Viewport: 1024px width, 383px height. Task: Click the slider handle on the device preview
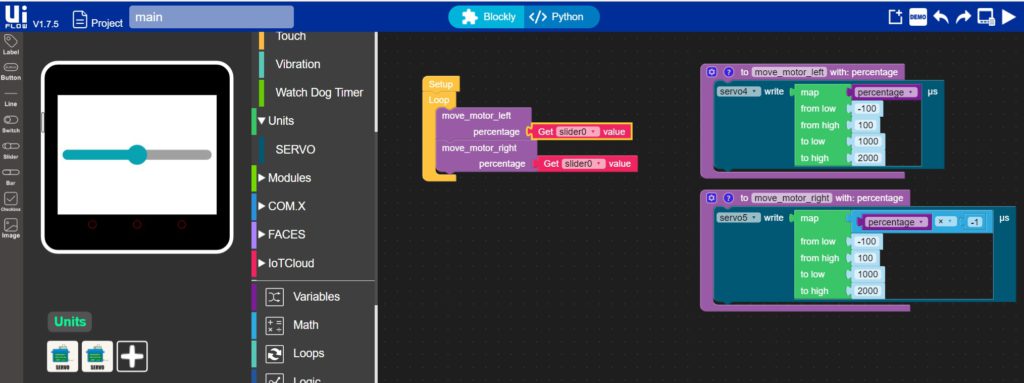tap(137, 155)
